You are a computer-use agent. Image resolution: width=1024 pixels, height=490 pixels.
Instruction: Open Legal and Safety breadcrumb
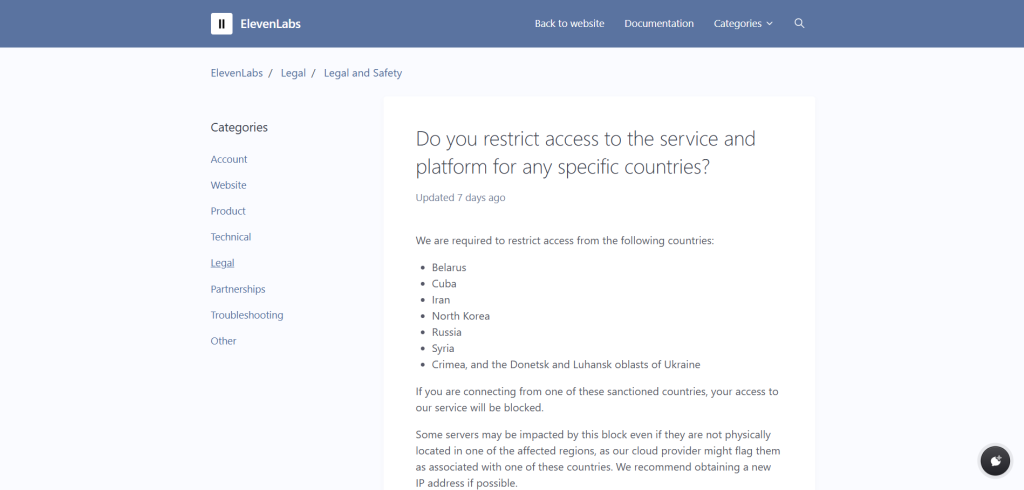363,73
